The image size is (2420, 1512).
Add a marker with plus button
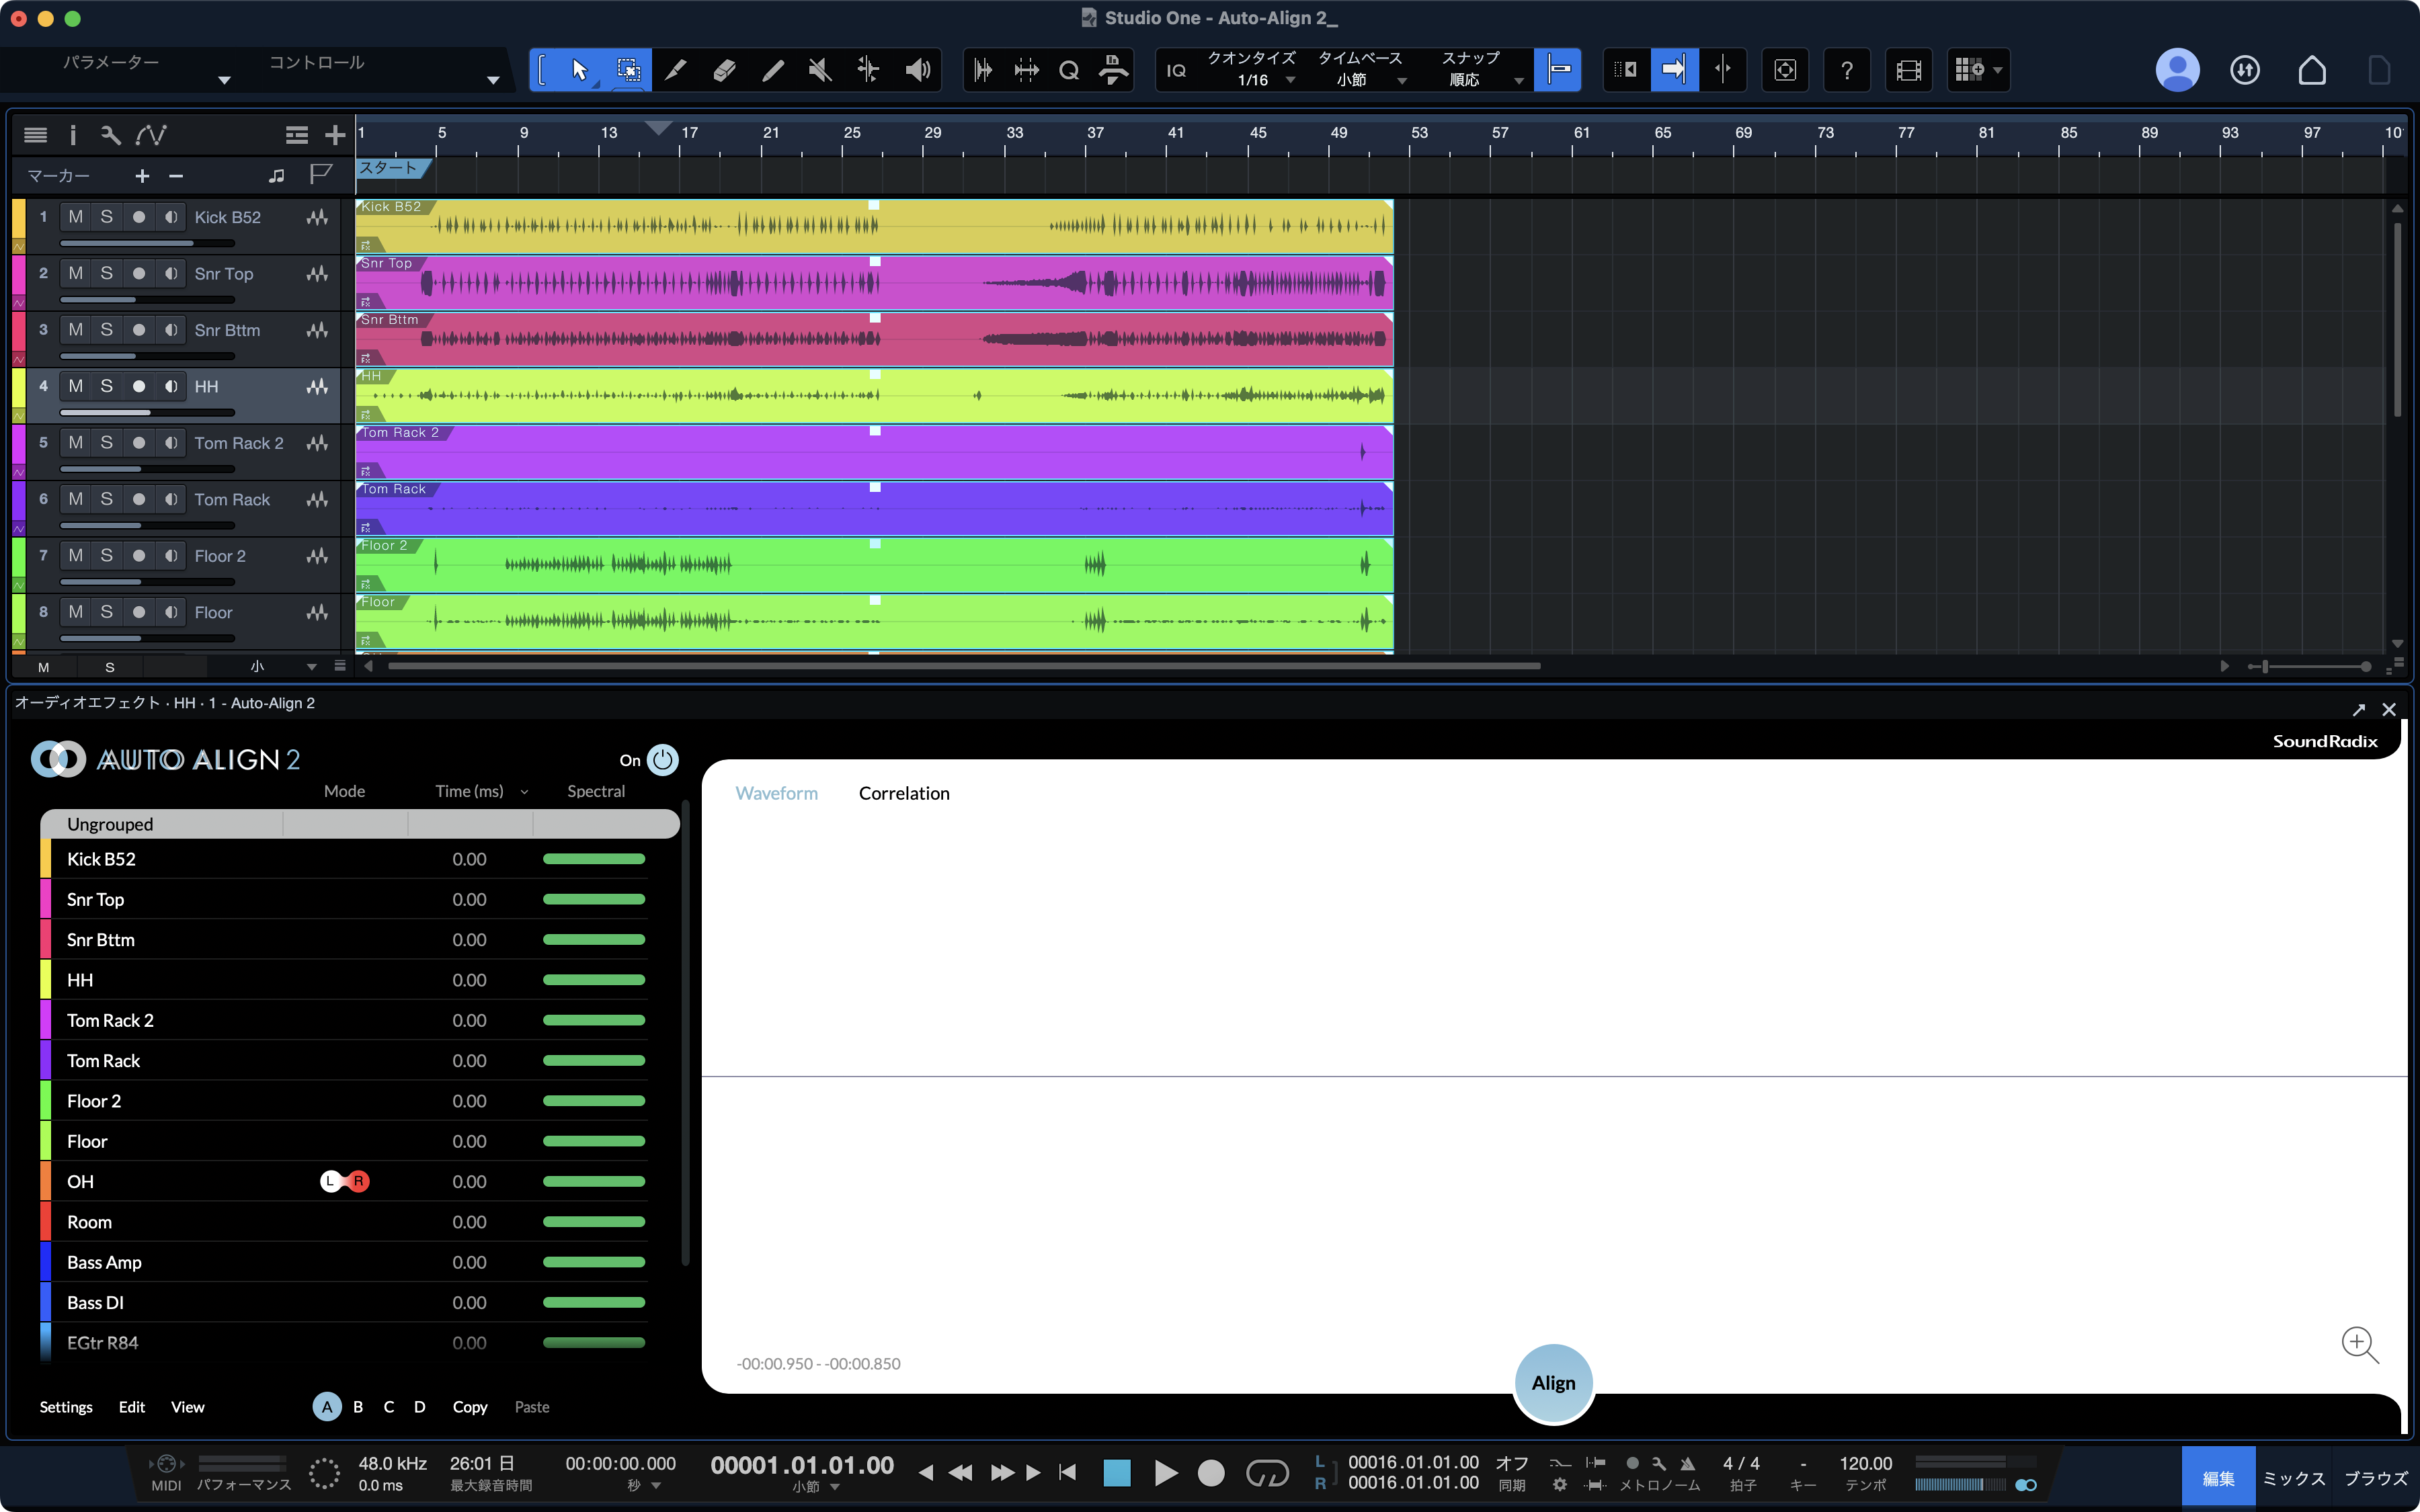[x=142, y=176]
